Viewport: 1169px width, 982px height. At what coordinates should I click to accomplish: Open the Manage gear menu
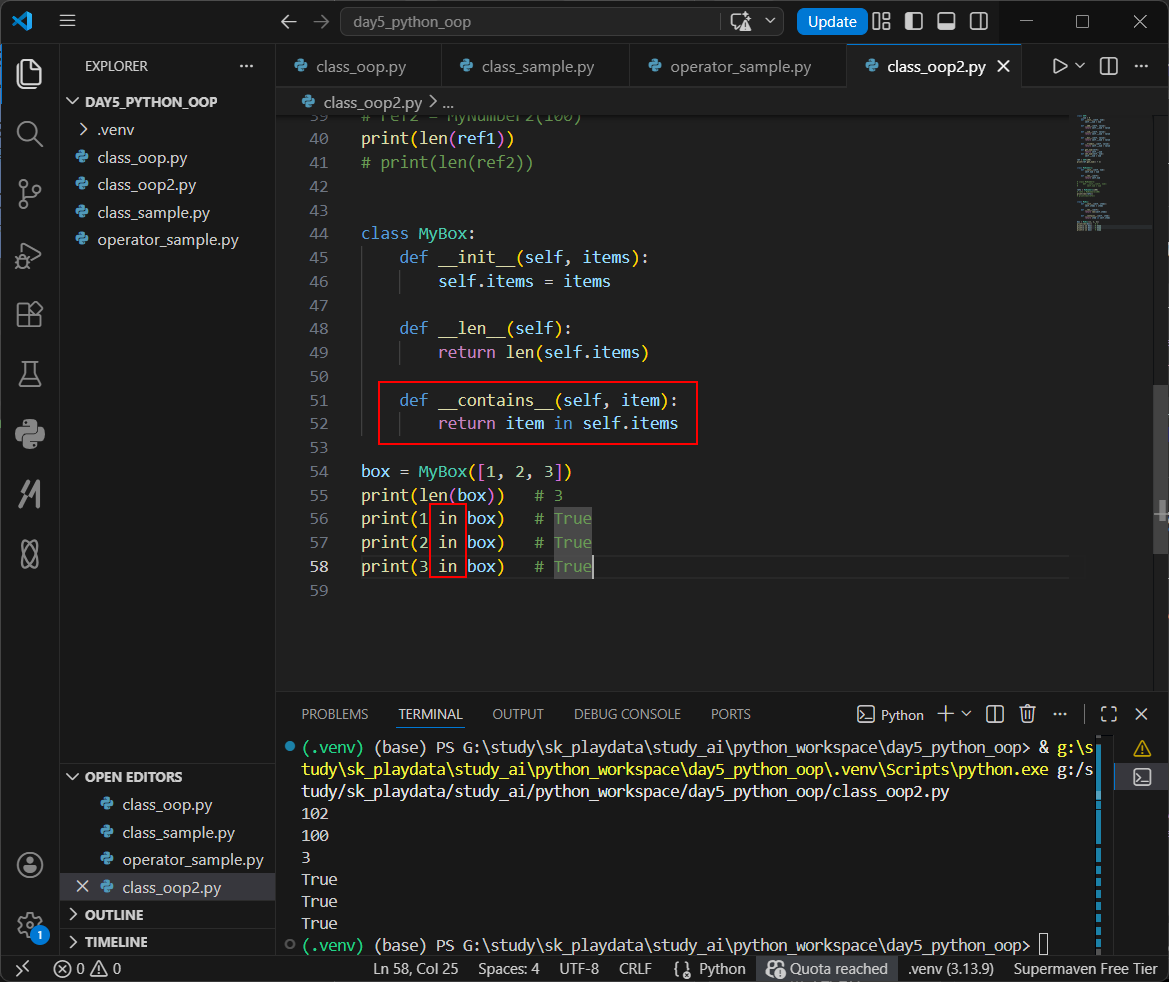(x=29, y=925)
